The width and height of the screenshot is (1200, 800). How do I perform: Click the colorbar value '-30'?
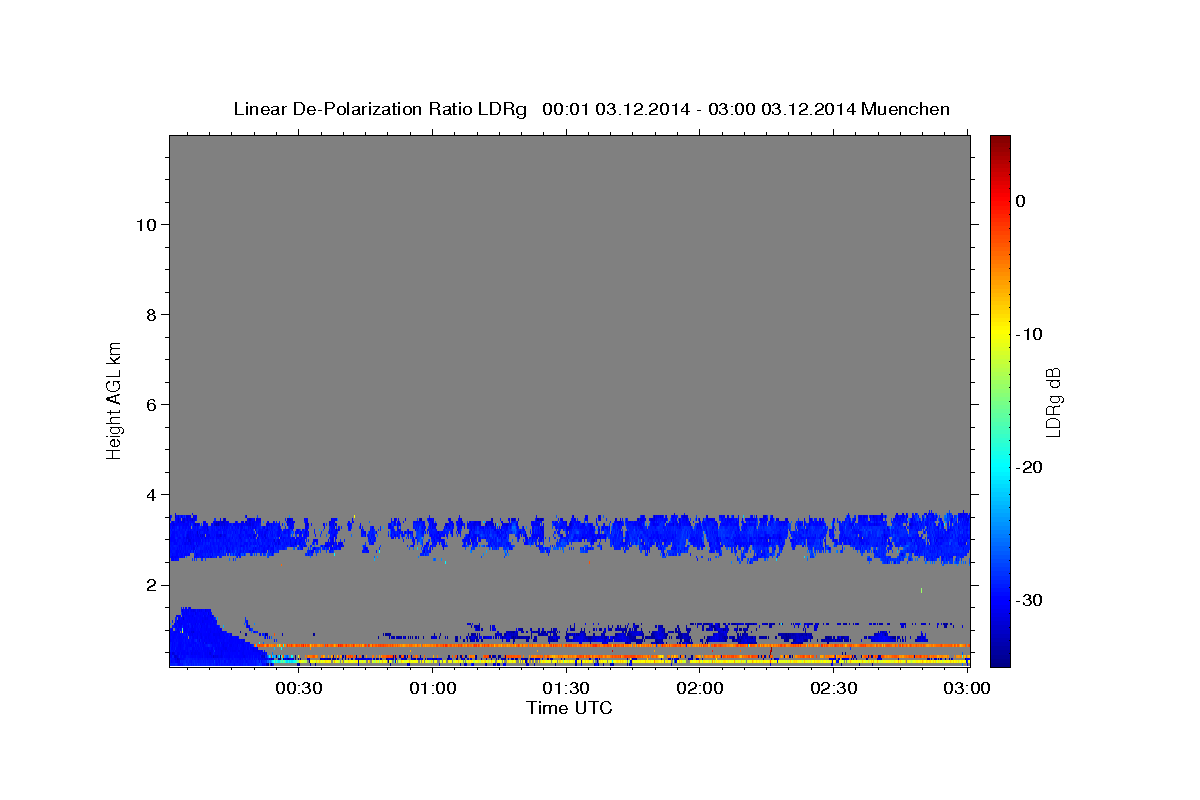(1029, 600)
